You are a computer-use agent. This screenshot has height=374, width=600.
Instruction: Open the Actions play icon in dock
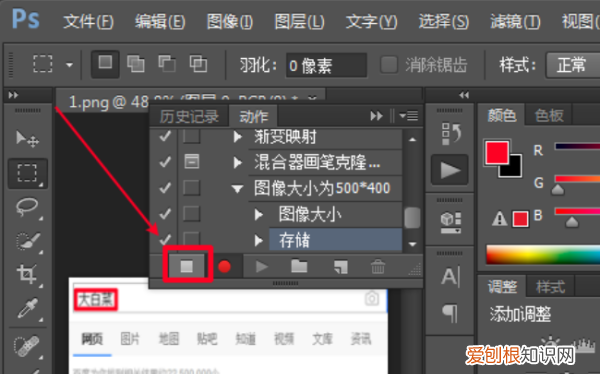(x=450, y=170)
